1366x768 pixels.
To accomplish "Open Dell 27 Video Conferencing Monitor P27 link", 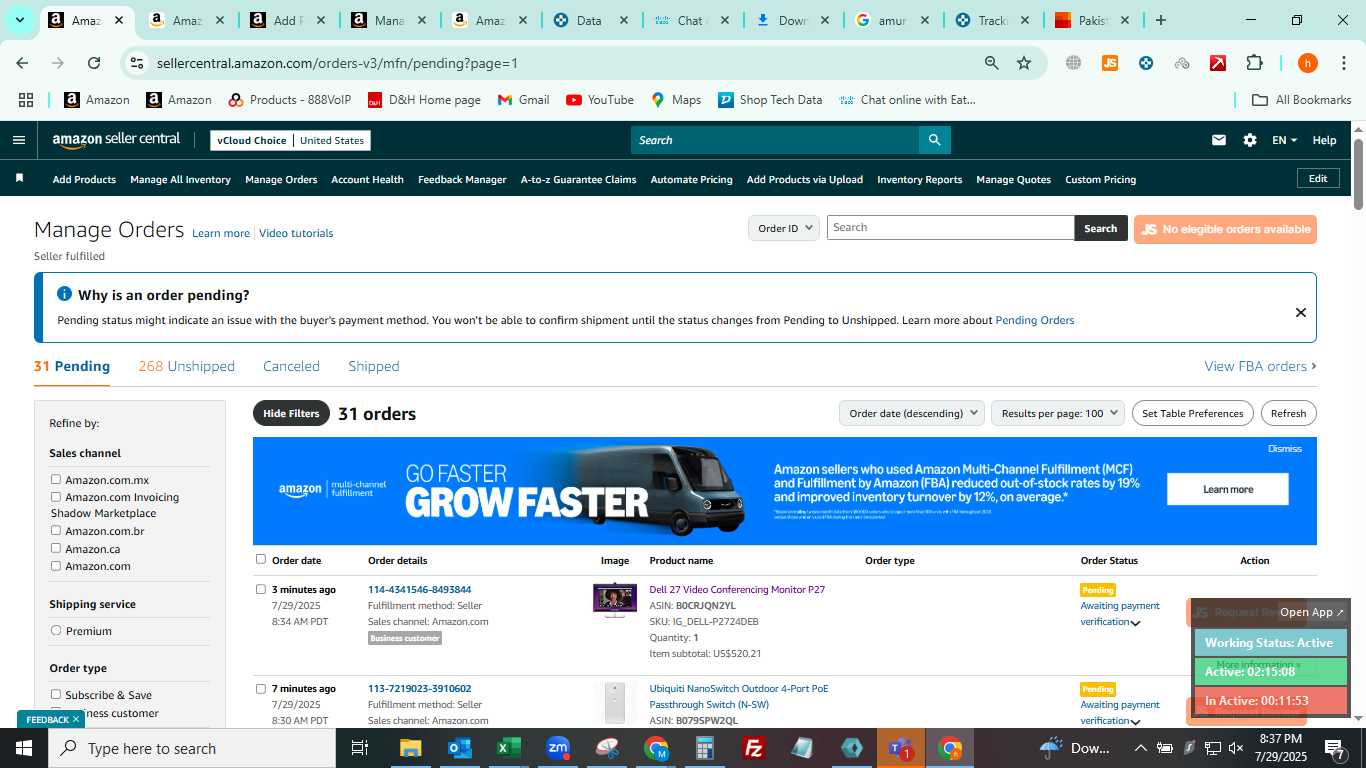I will click(x=737, y=590).
